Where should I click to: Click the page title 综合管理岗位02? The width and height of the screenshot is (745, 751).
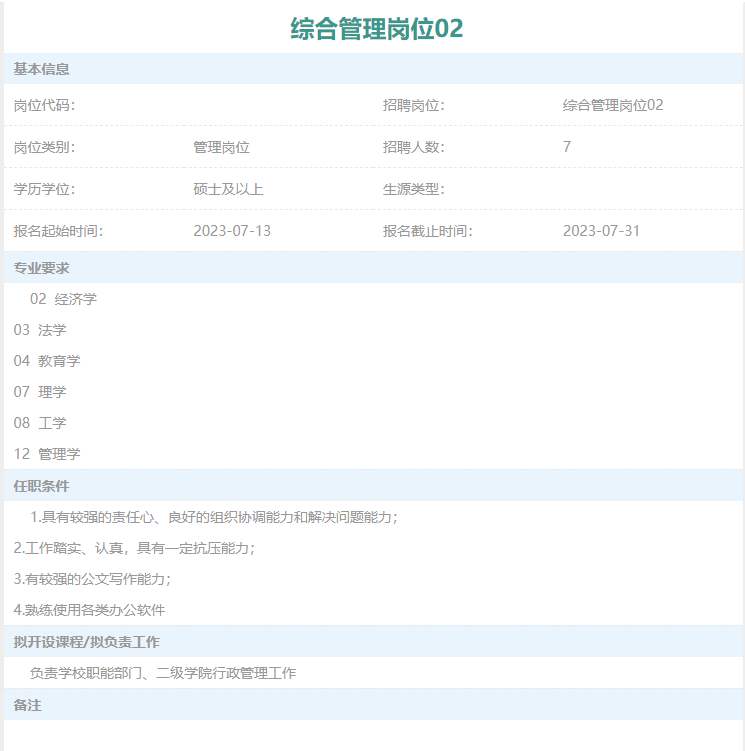377,28
